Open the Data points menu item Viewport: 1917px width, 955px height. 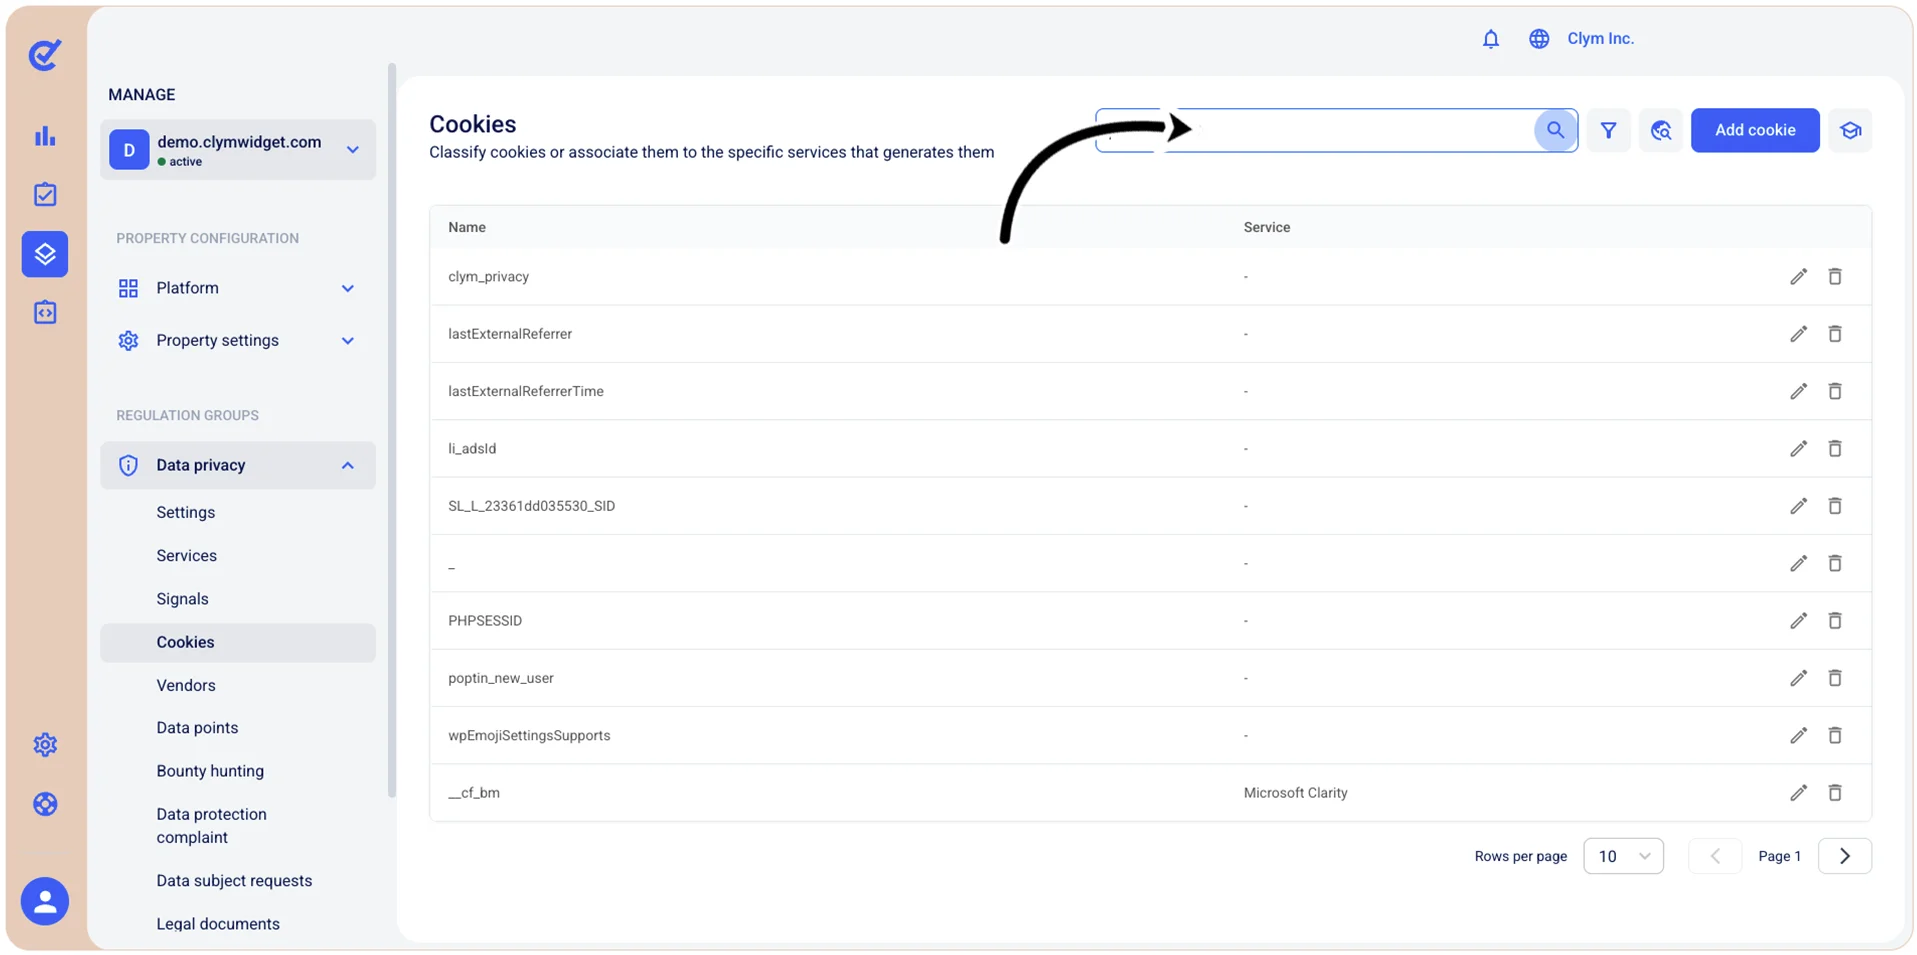[197, 728]
